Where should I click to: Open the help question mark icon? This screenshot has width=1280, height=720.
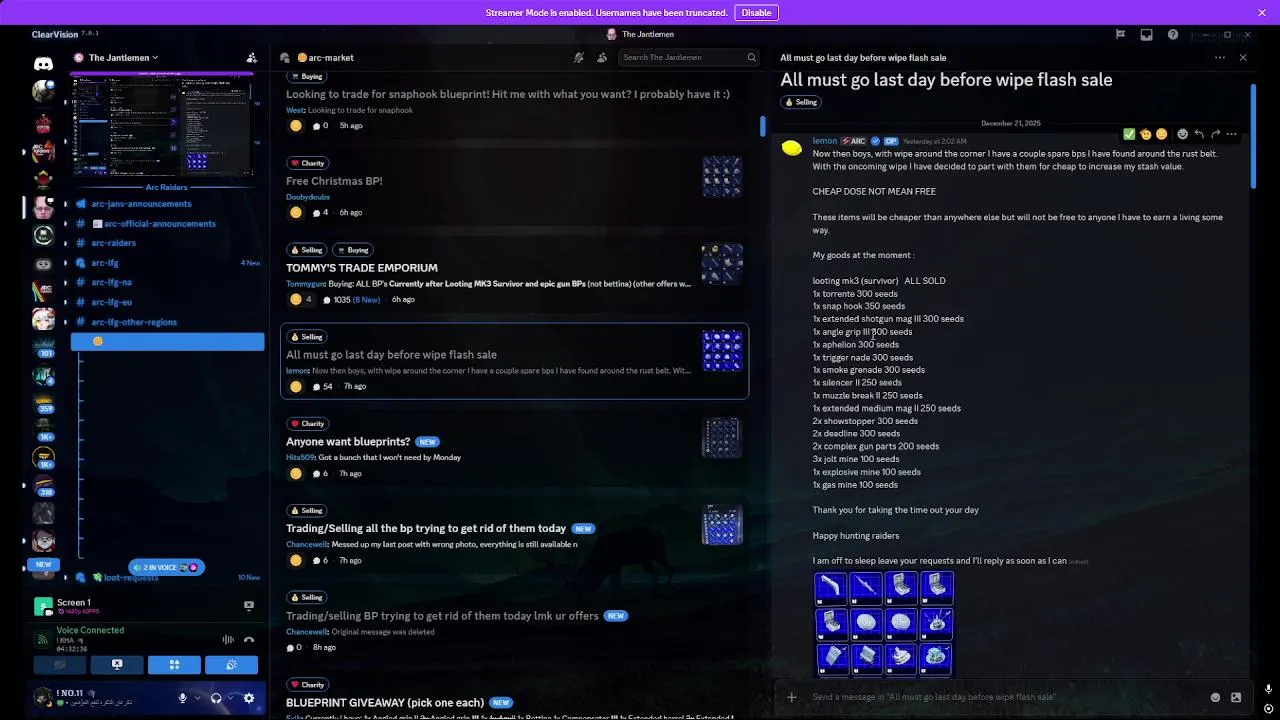click(1173, 35)
